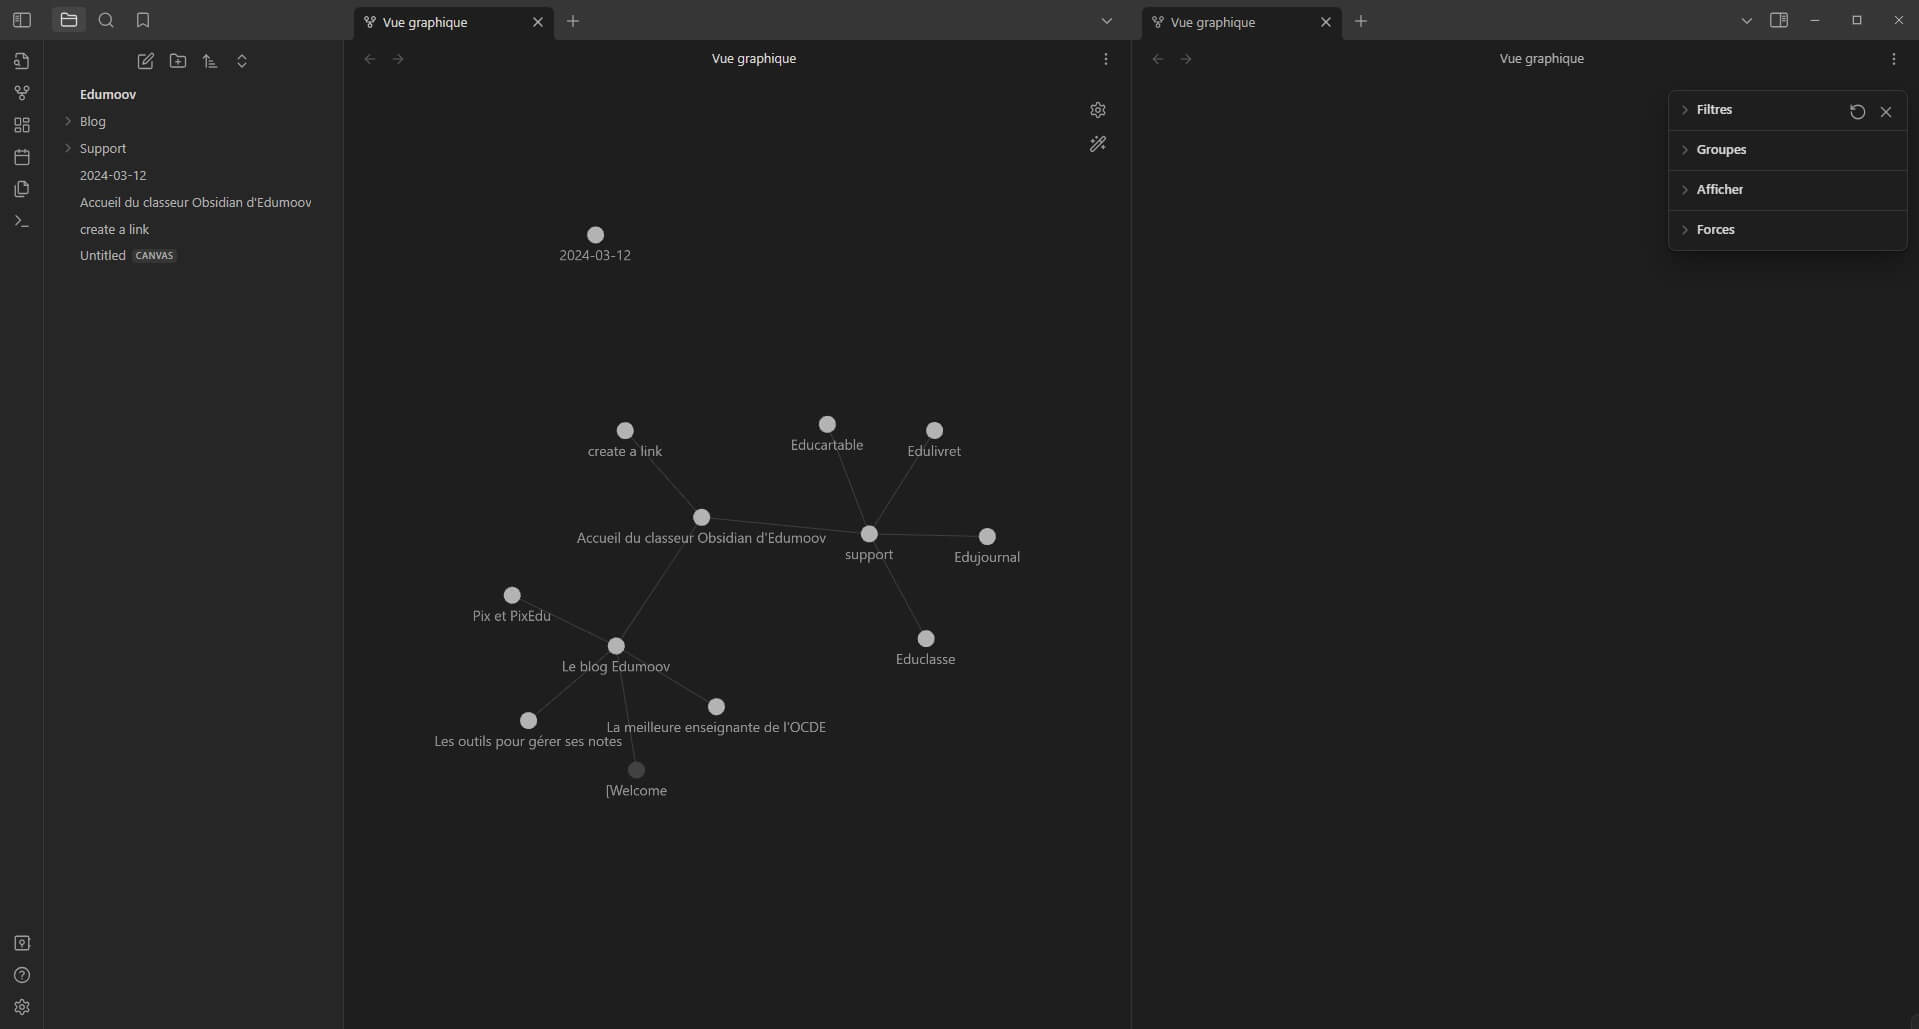Click the Edulivret graph node

[934, 430]
